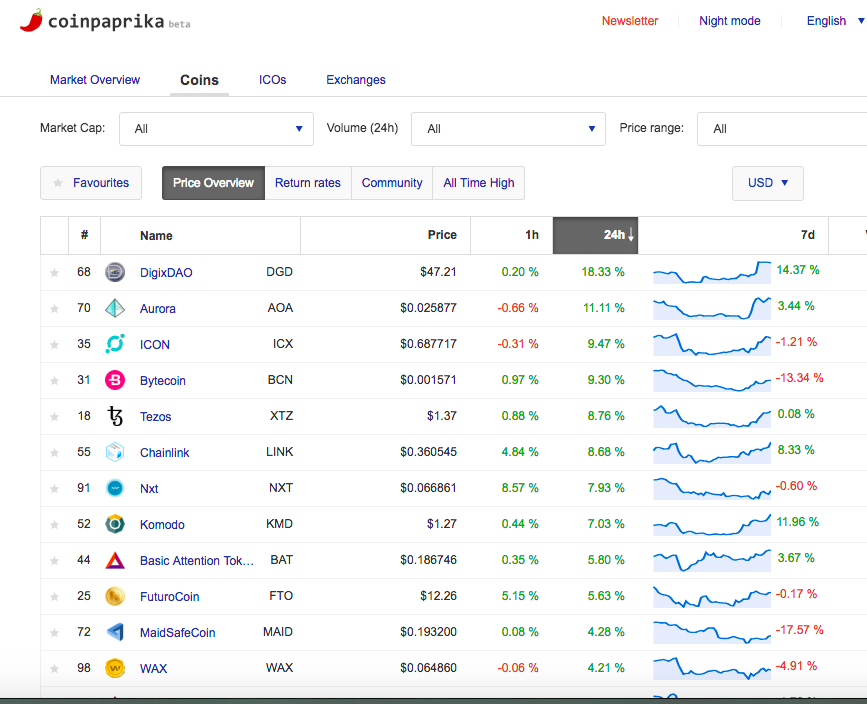Select the Coins tab

(x=199, y=80)
